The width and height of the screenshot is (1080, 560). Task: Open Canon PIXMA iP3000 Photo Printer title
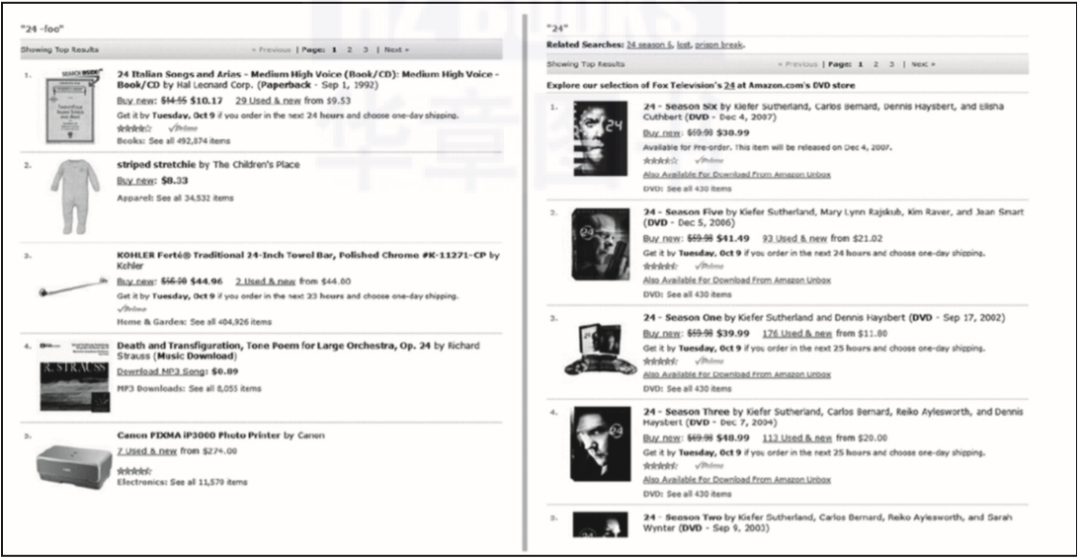[x=198, y=435]
